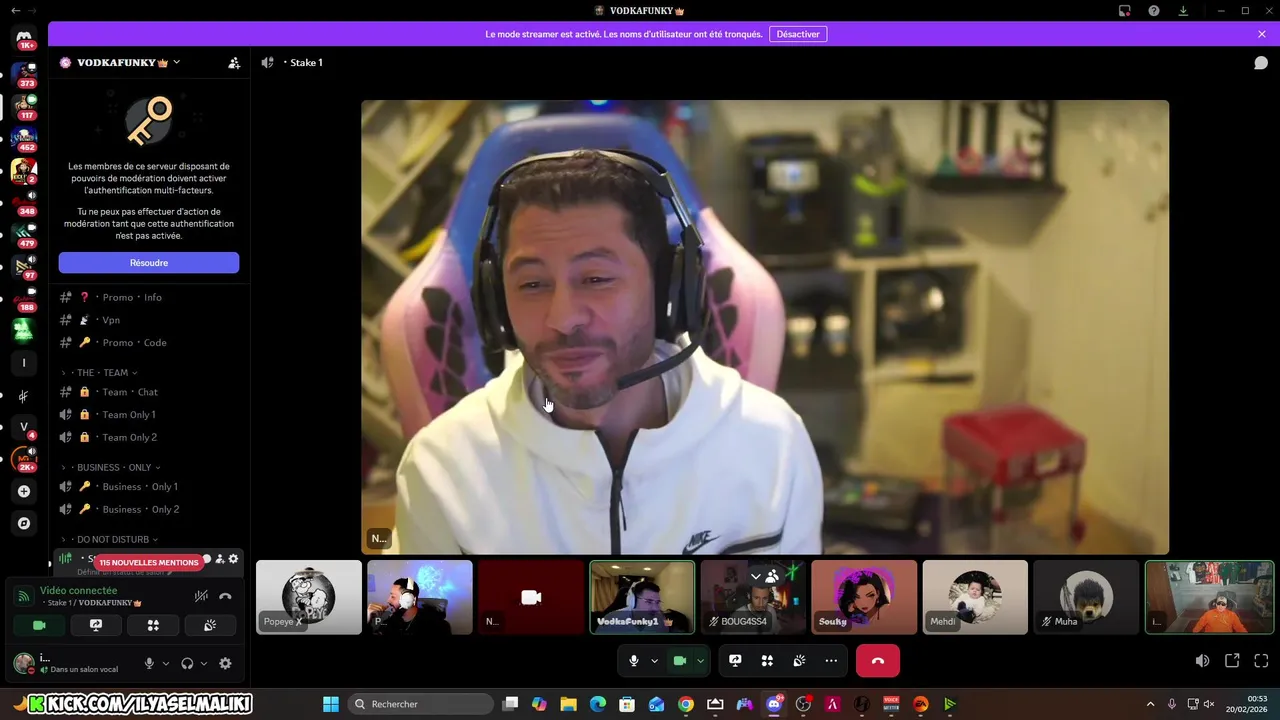Collapse DO NOT DISTURB category
The height and width of the screenshot is (720, 1280).
coord(113,539)
